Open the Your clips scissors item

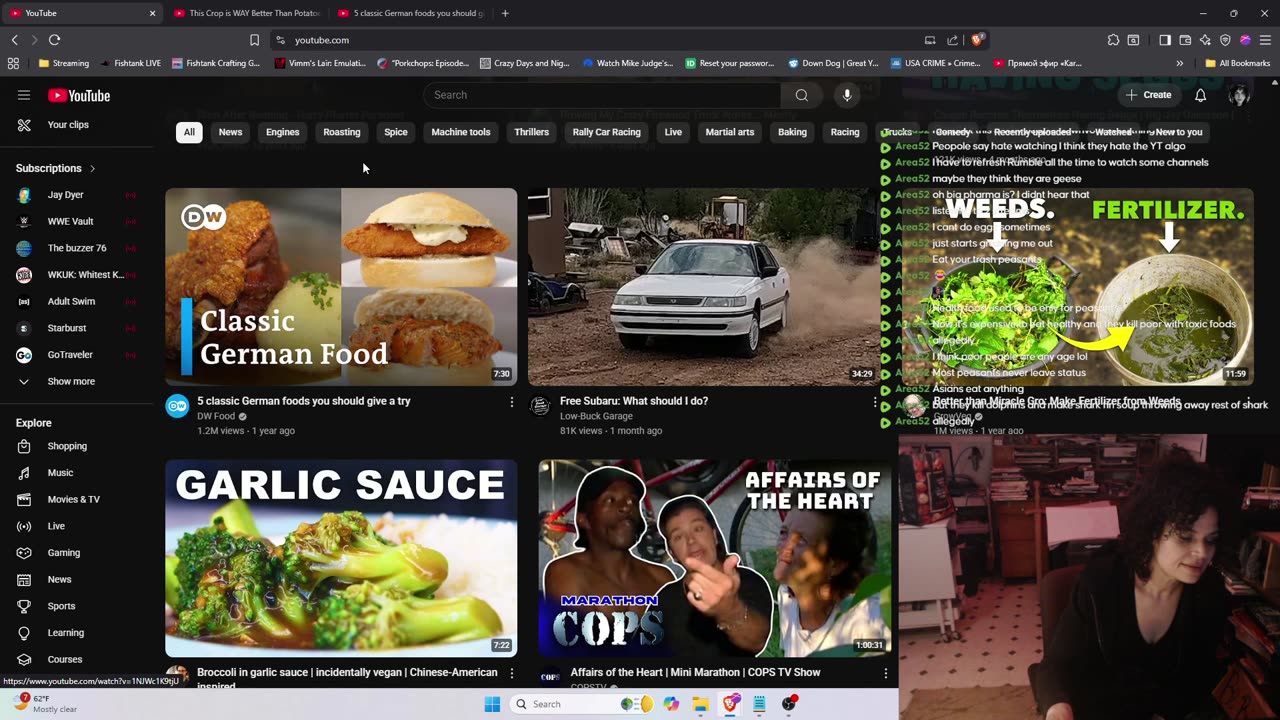point(68,125)
